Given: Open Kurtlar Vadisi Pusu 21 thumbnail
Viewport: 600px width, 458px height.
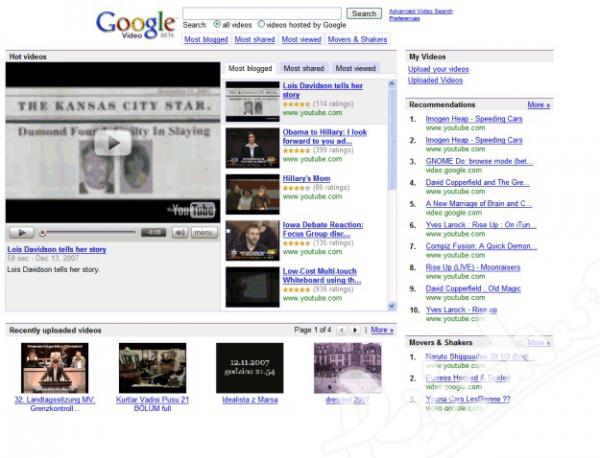Looking at the screenshot, I should pyautogui.click(x=152, y=368).
